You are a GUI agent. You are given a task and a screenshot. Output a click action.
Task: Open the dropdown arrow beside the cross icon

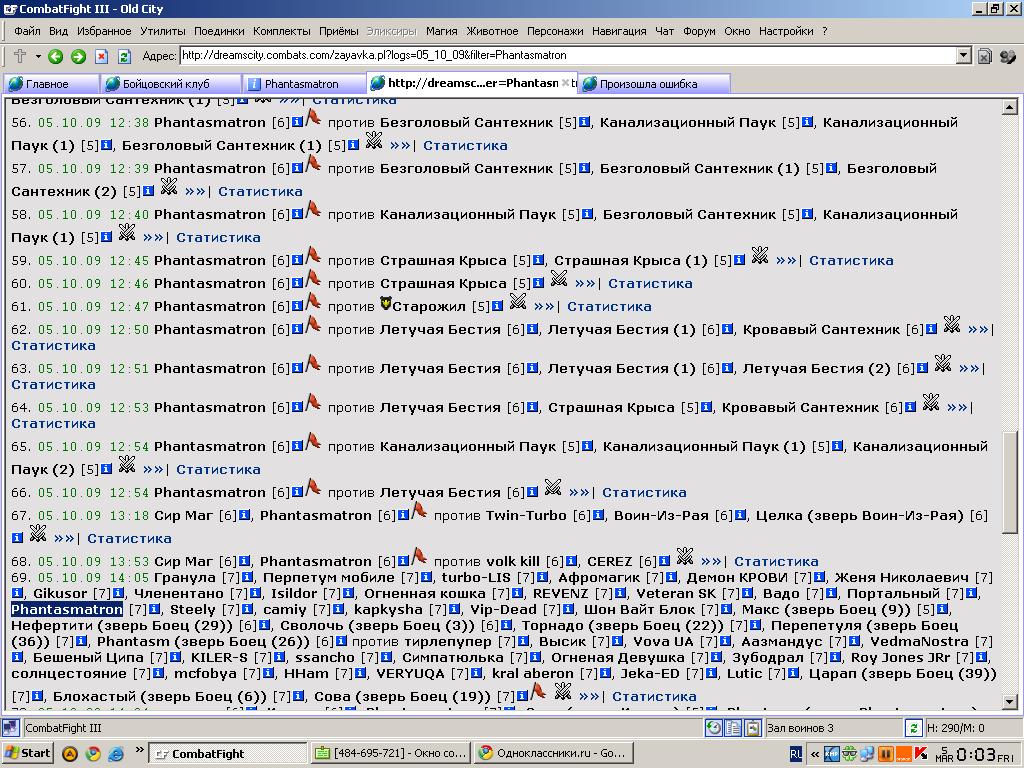pos(38,57)
